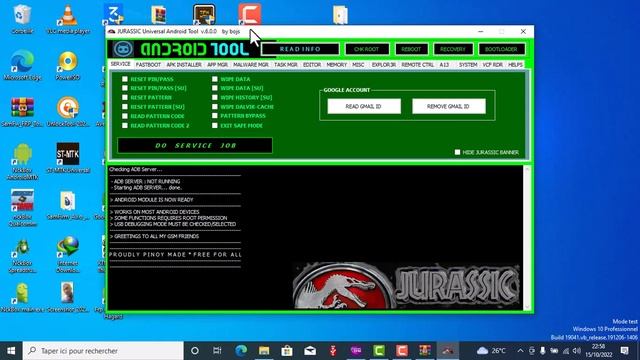The width and height of the screenshot is (640, 360).
Task: Open the NckBox Spreadtrum desktop icon
Action: tap(22, 254)
